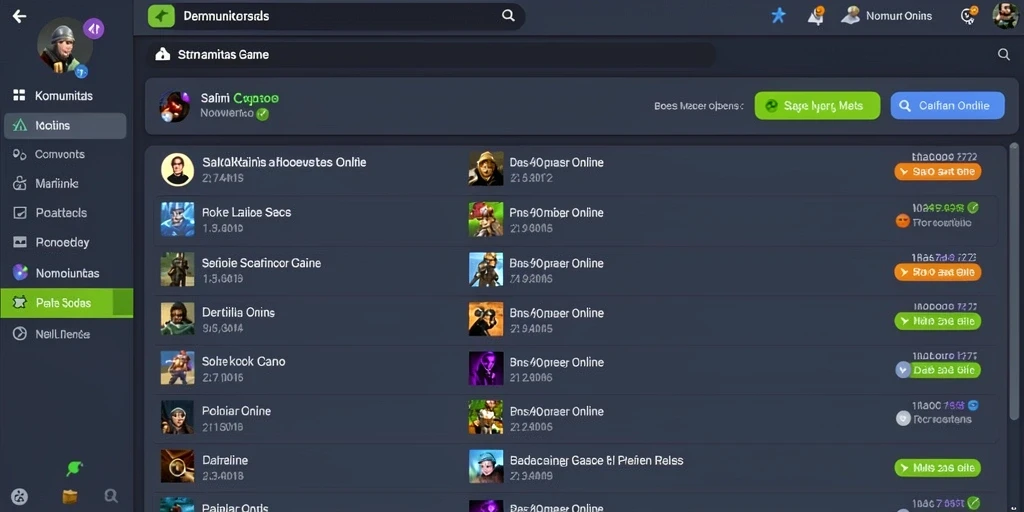
Task: Click the orange face icon in Roke Laiioe row
Action: point(903,221)
